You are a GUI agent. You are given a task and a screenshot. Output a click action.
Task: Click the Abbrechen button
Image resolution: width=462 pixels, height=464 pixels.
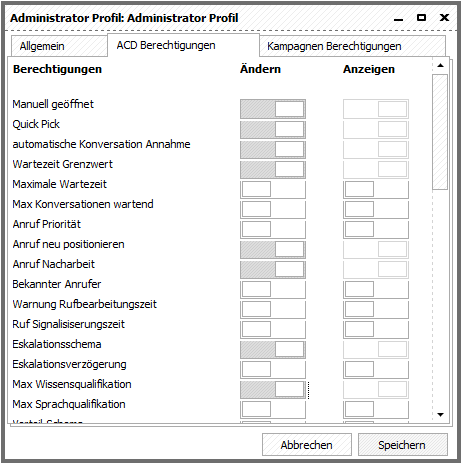307,445
